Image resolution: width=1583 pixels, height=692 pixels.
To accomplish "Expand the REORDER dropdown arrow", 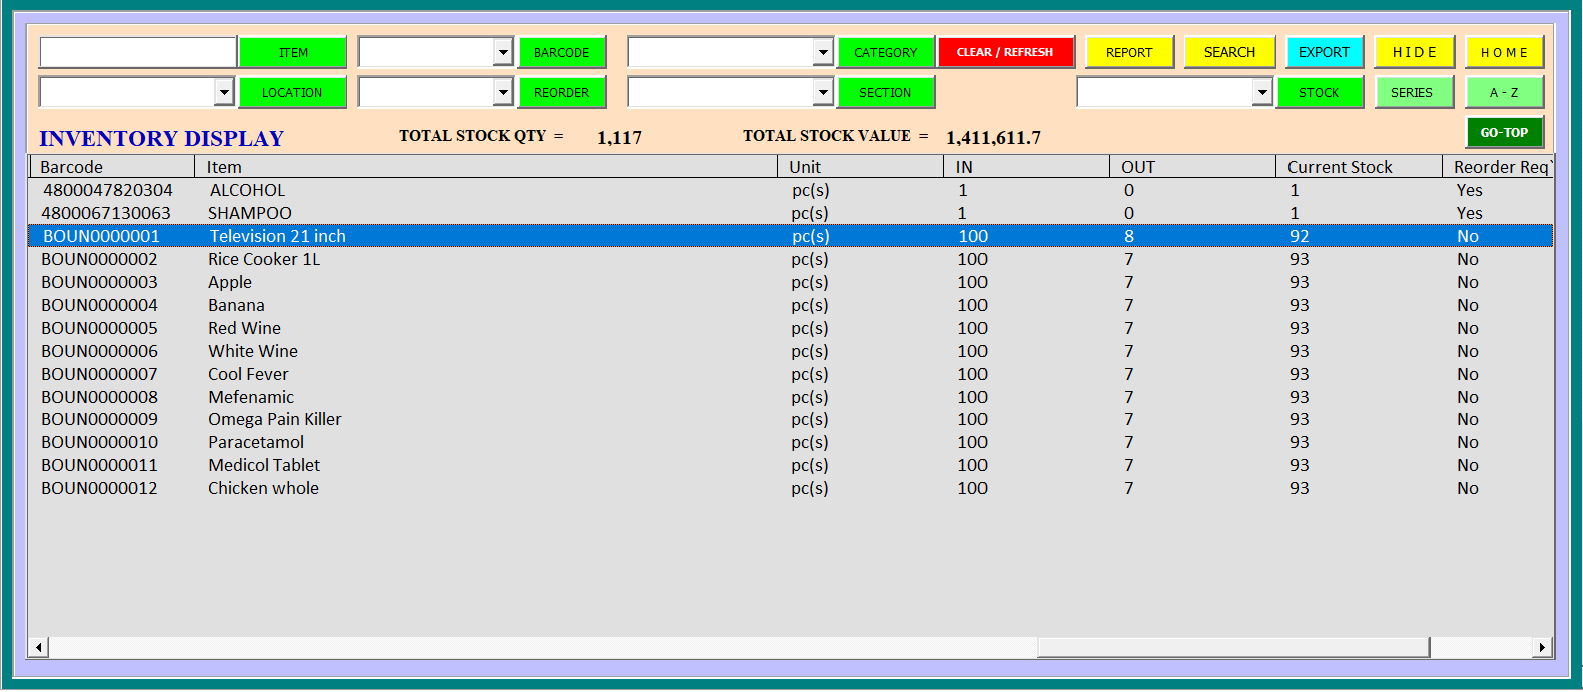I will (503, 92).
